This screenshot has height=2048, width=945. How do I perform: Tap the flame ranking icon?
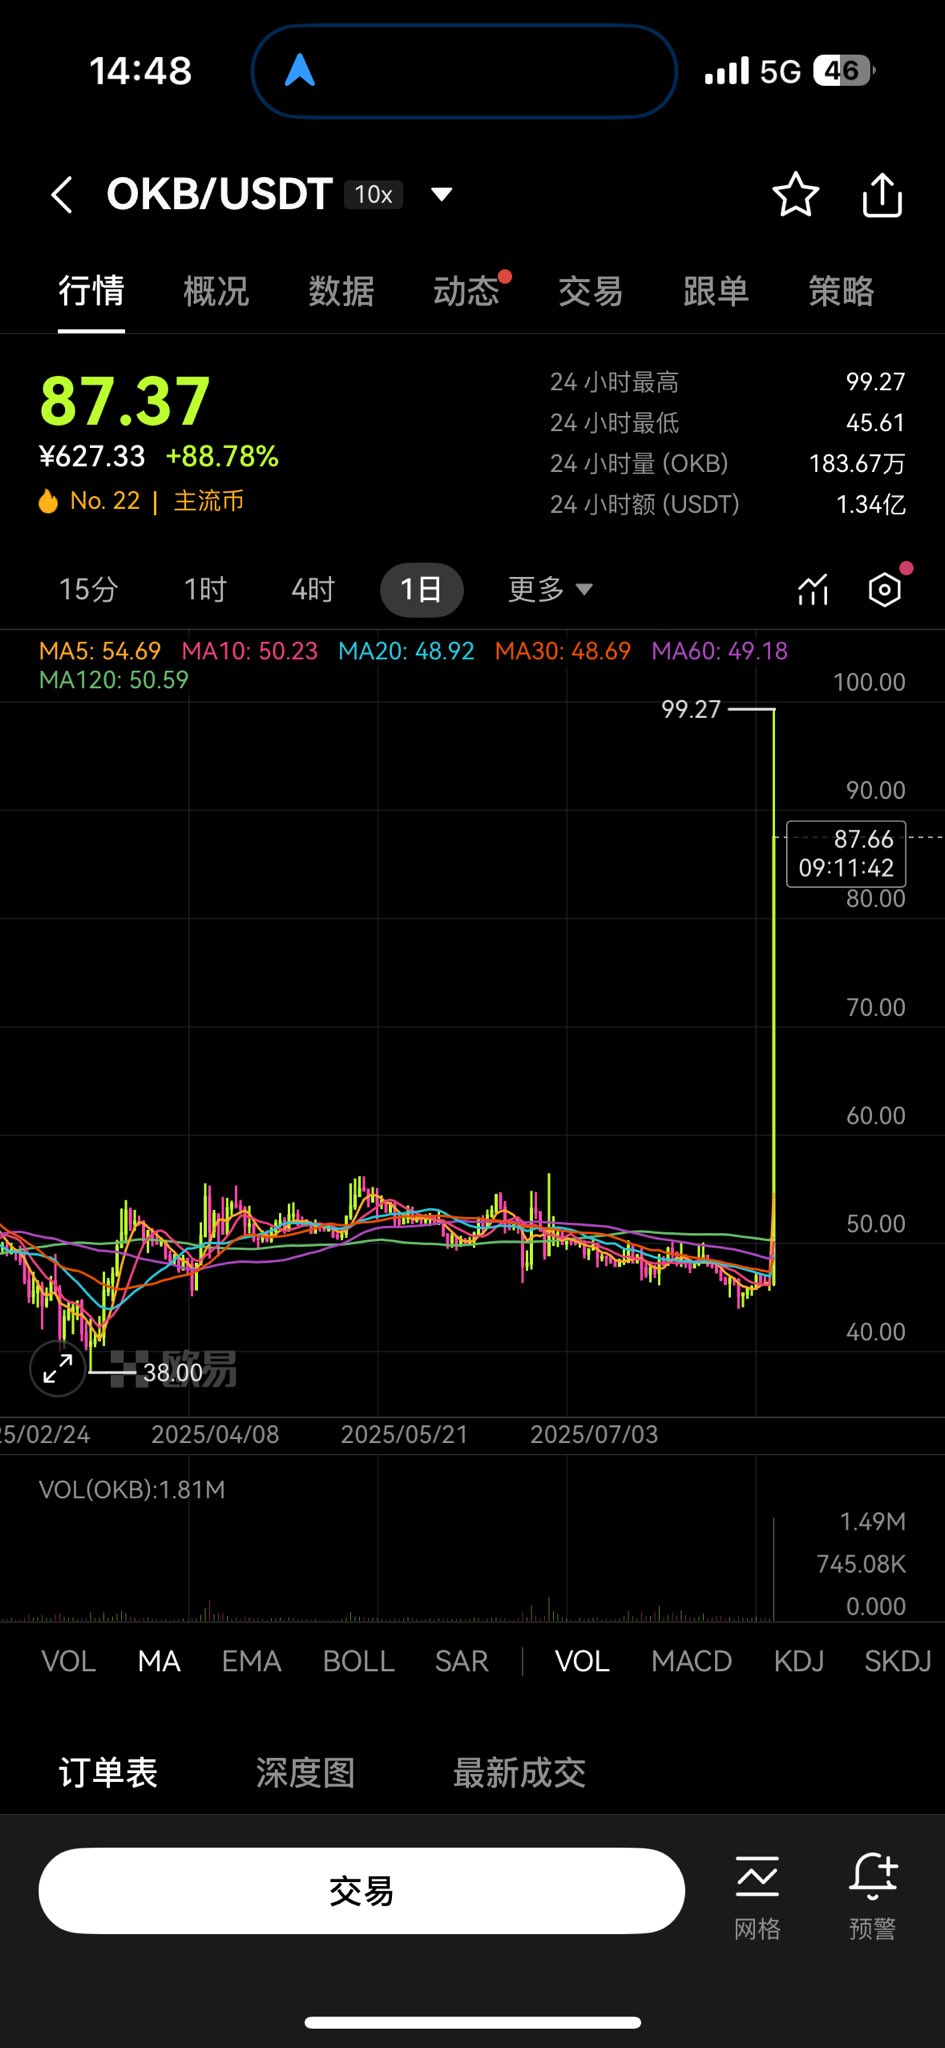pyautogui.click(x=48, y=501)
